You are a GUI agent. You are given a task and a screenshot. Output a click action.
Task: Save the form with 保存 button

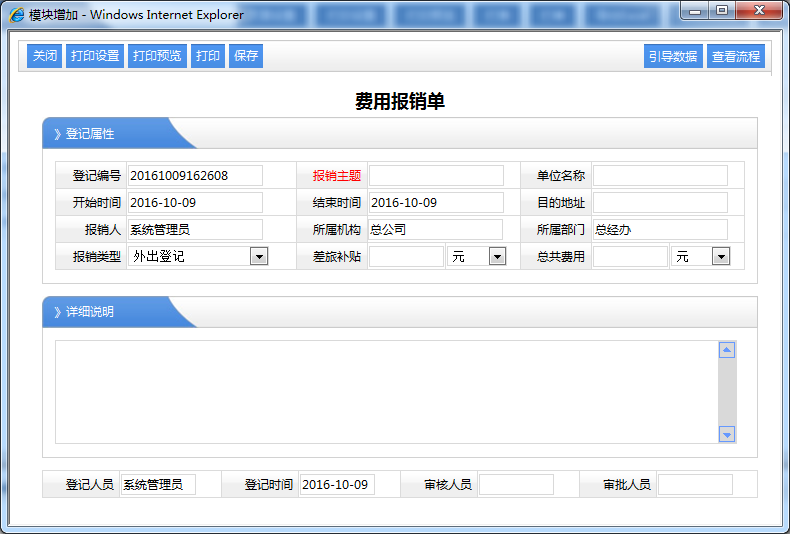tap(246, 56)
